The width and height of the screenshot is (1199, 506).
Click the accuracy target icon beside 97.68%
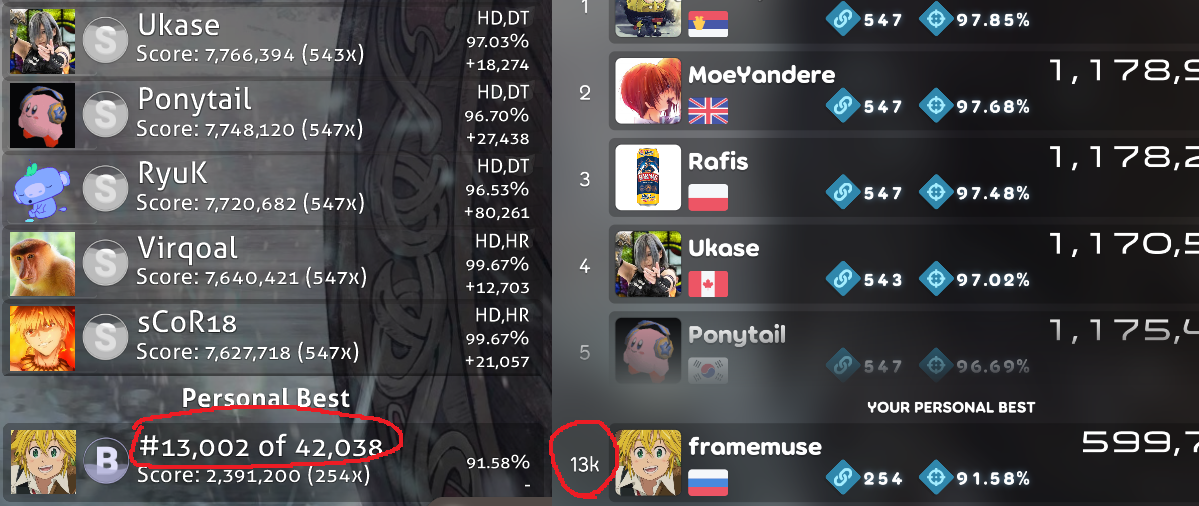tap(934, 106)
